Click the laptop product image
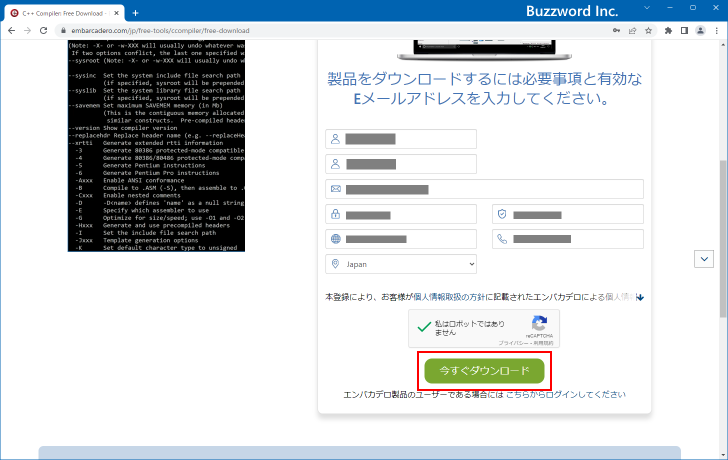The width and height of the screenshot is (728, 460). pyautogui.click(x=484, y=50)
